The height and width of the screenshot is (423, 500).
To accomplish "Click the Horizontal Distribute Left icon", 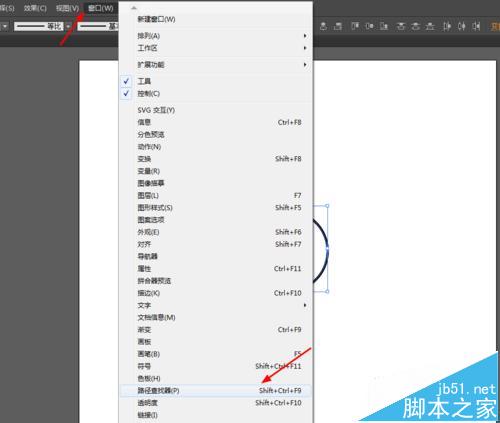I will tap(447, 26).
